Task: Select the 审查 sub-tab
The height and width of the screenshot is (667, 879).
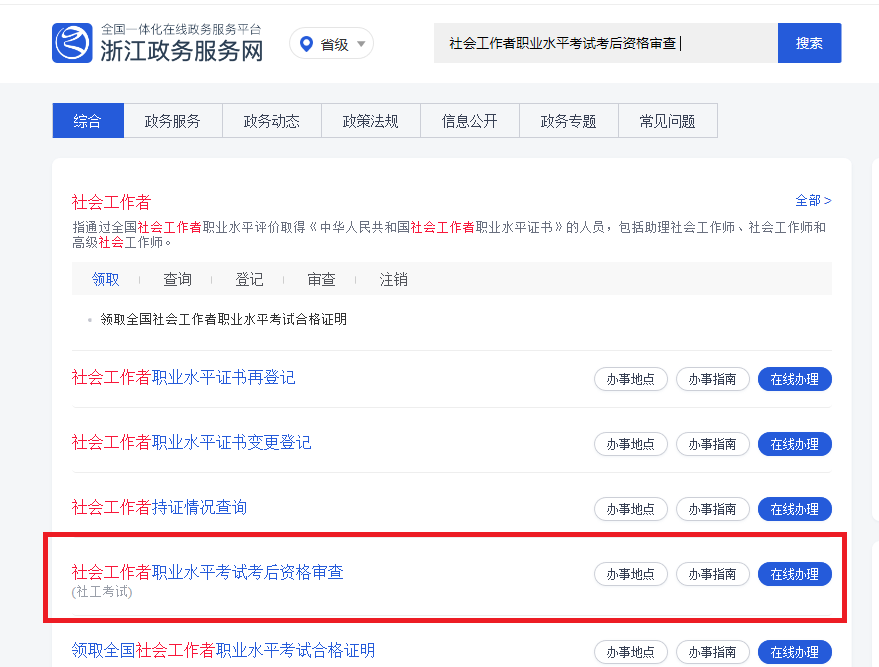Action: click(x=321, y=279)
